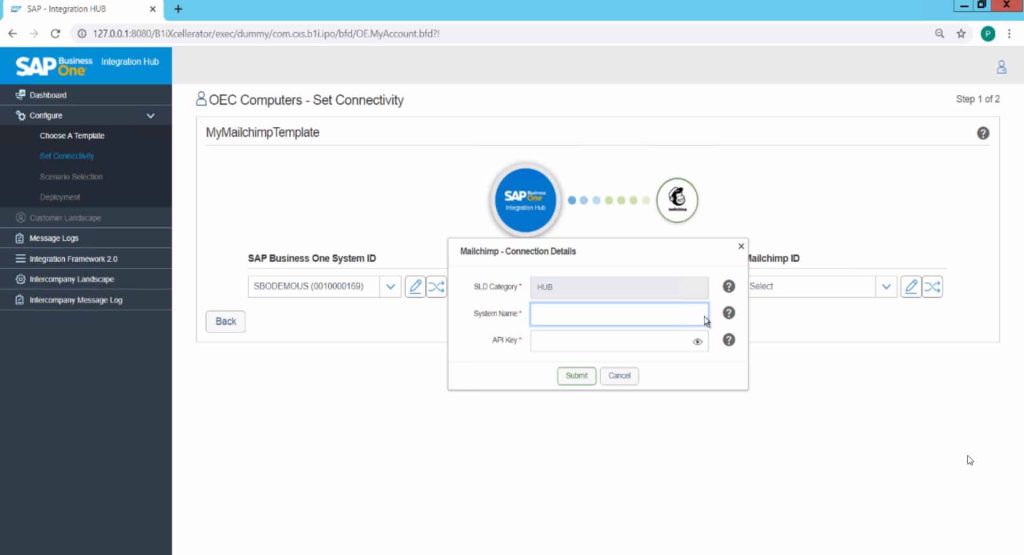Toggle API Key visibility eye icon

click(697, 341)
